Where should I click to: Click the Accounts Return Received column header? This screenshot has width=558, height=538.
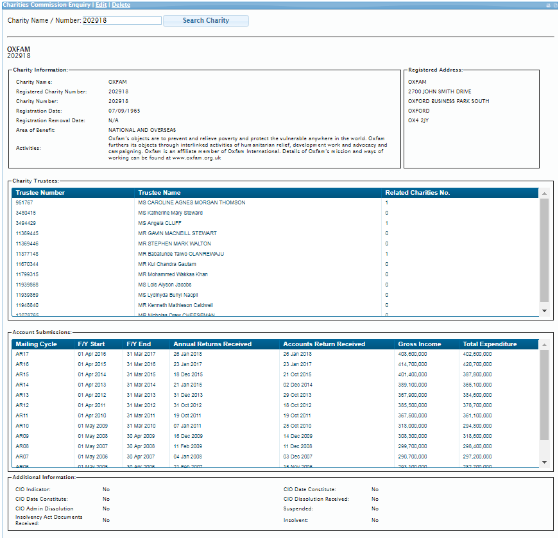pos(337,344)
